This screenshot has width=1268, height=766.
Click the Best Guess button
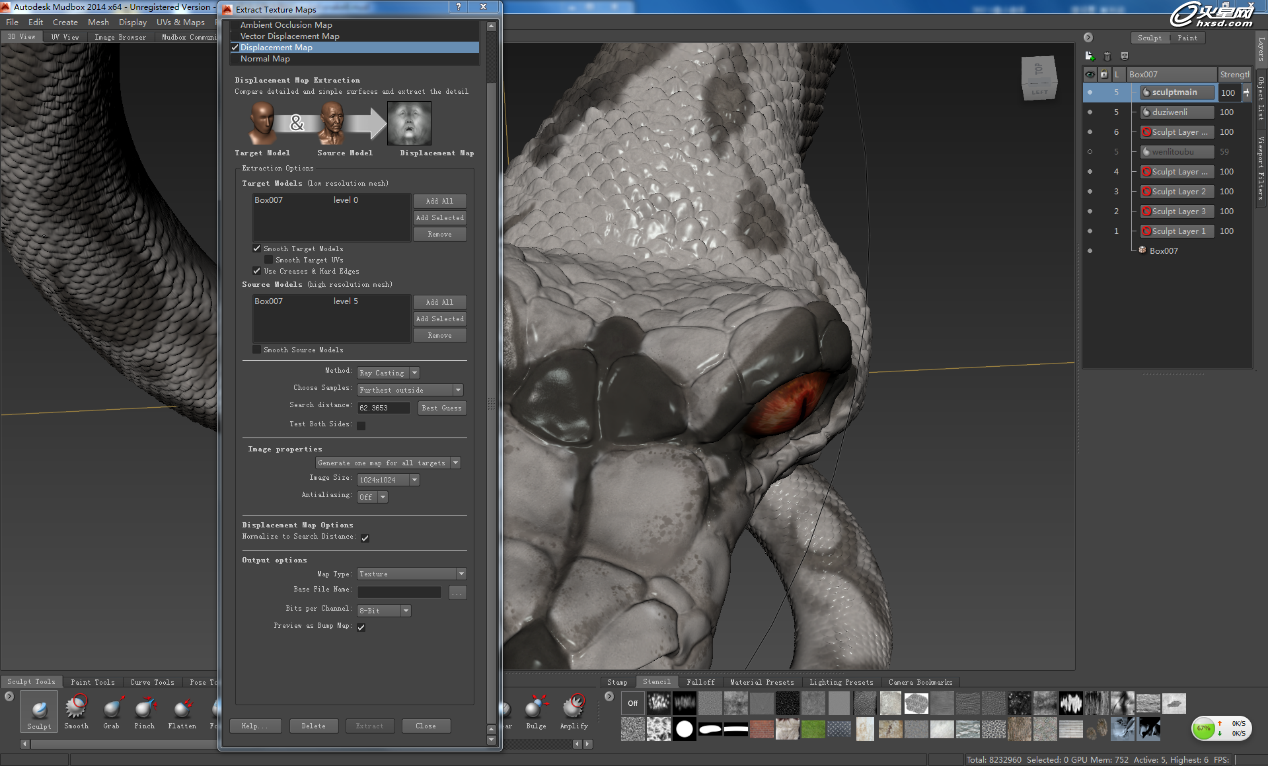441,408
